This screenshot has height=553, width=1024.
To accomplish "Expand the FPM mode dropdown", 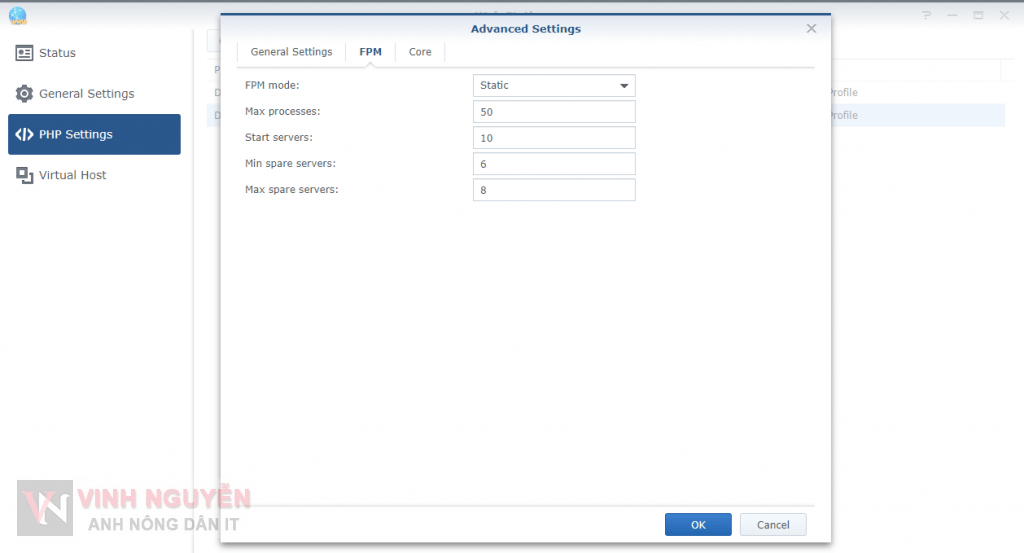I will click(554, 86).
